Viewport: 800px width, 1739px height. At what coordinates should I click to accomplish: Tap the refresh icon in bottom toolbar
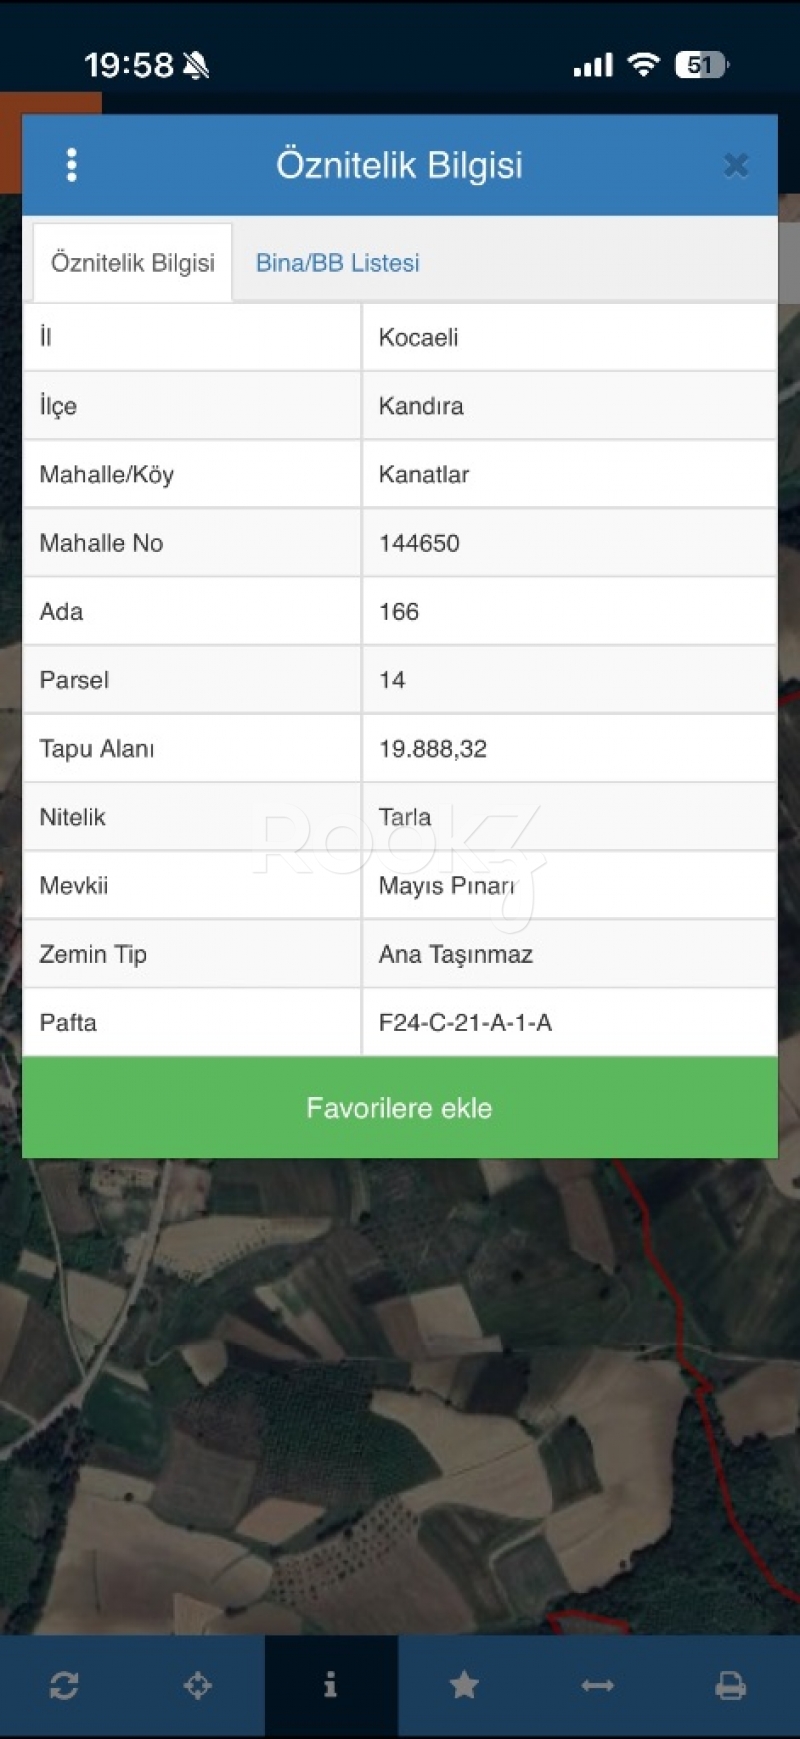pos(65,1686)
